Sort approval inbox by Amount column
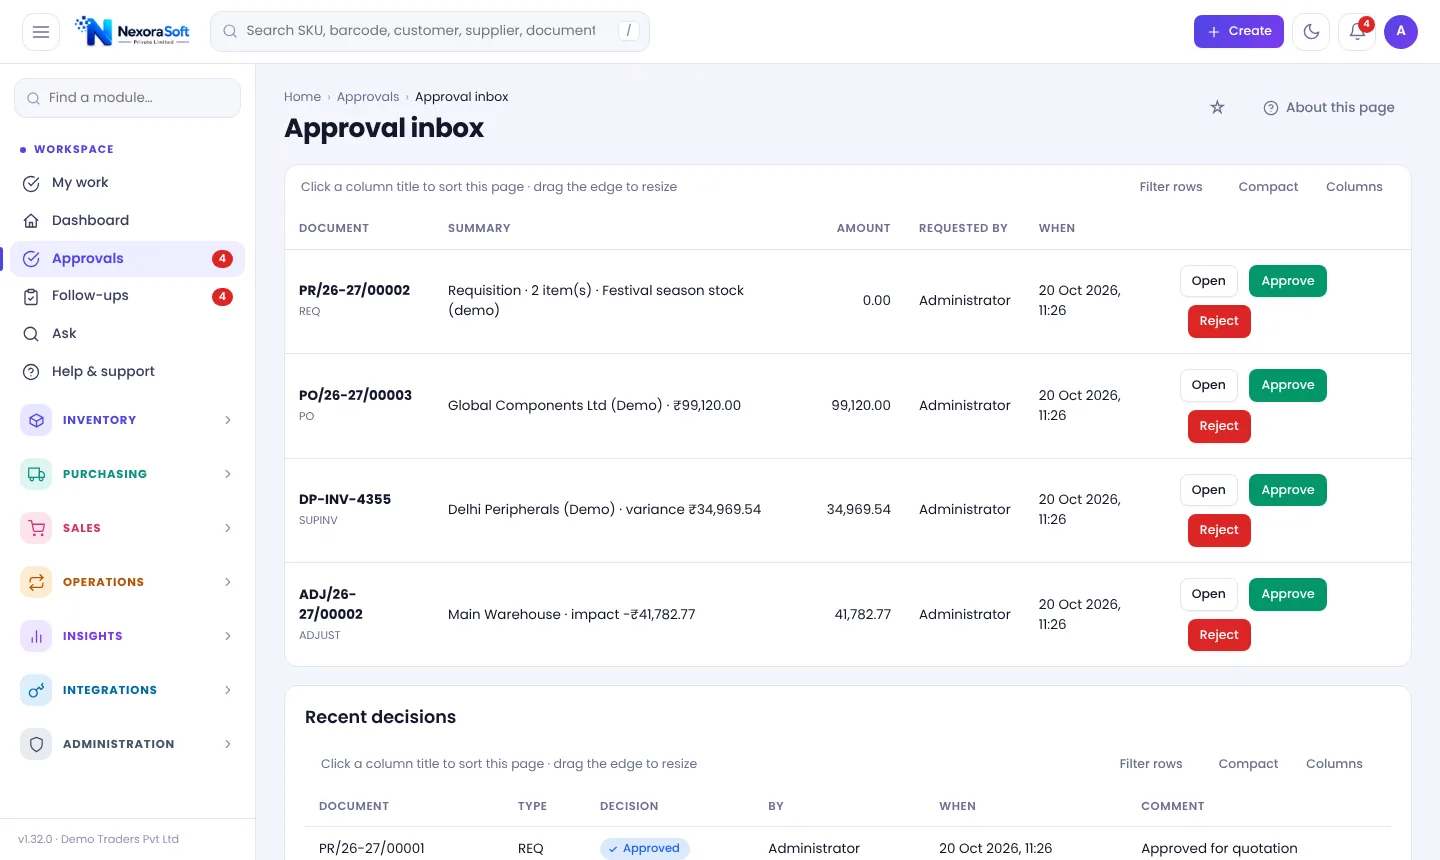Screen dimensions: 1440x860 coord(863,229)
